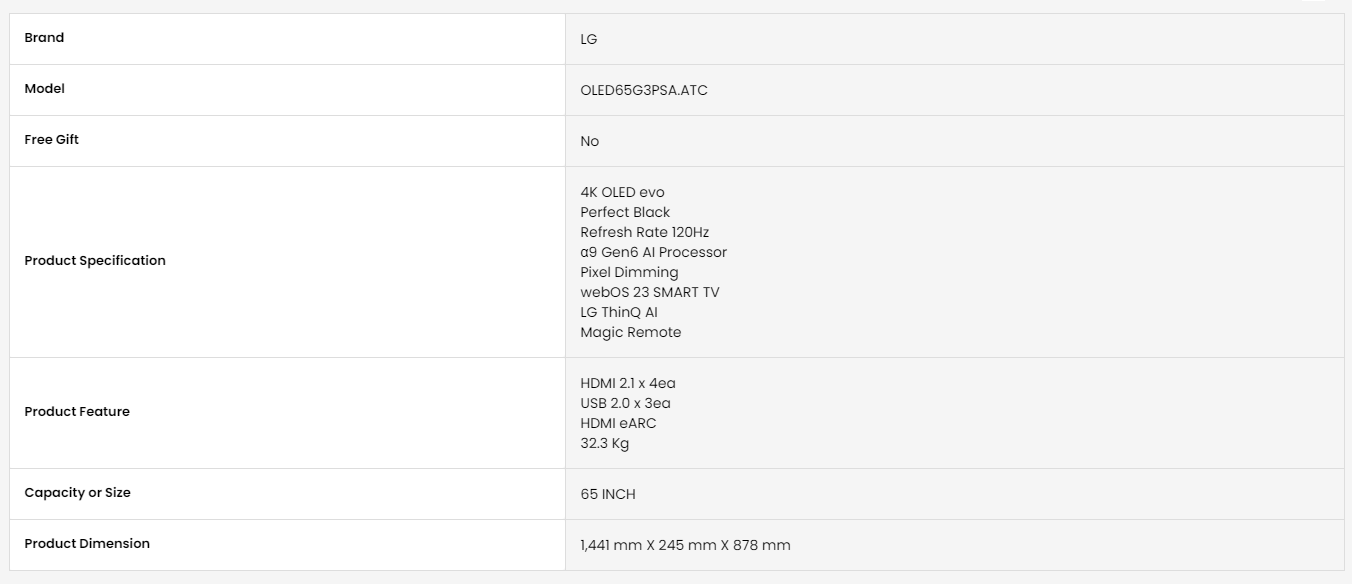Viewport: 1352px width, 584px height.
Task: Click the 65 INCH value
Action: [x=607, y=494]
